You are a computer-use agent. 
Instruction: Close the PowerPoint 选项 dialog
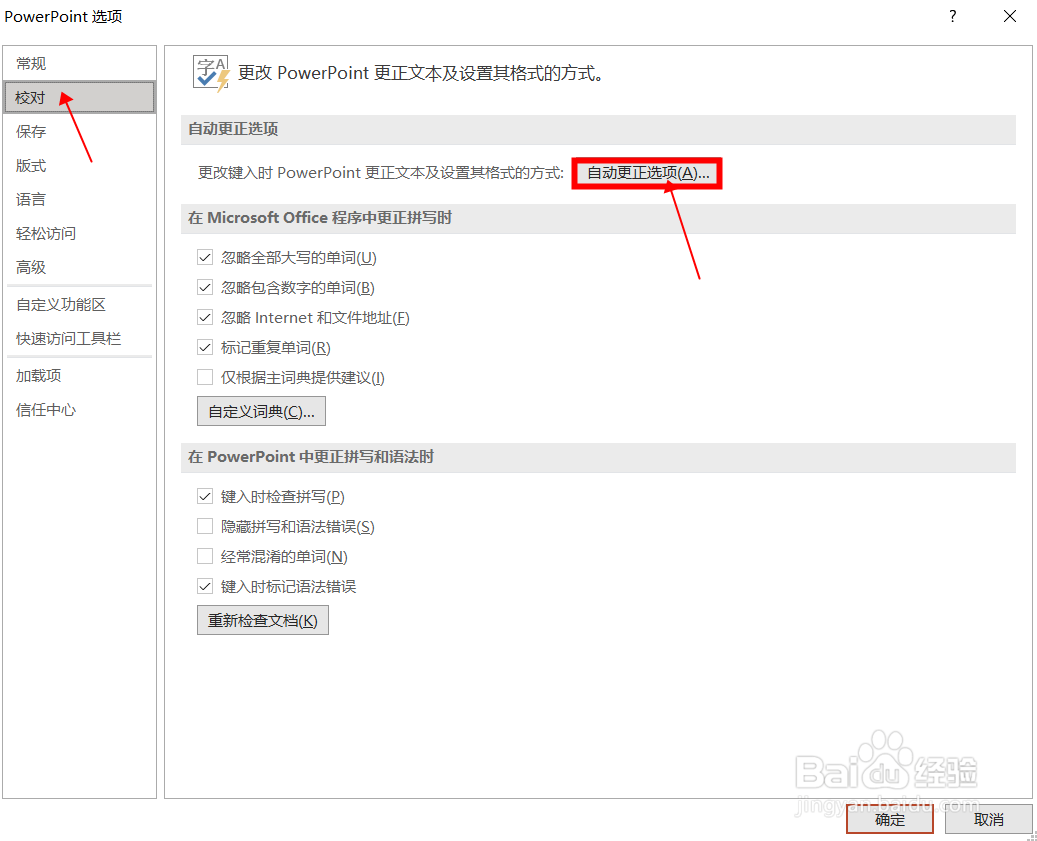[x=1009, y=17]
